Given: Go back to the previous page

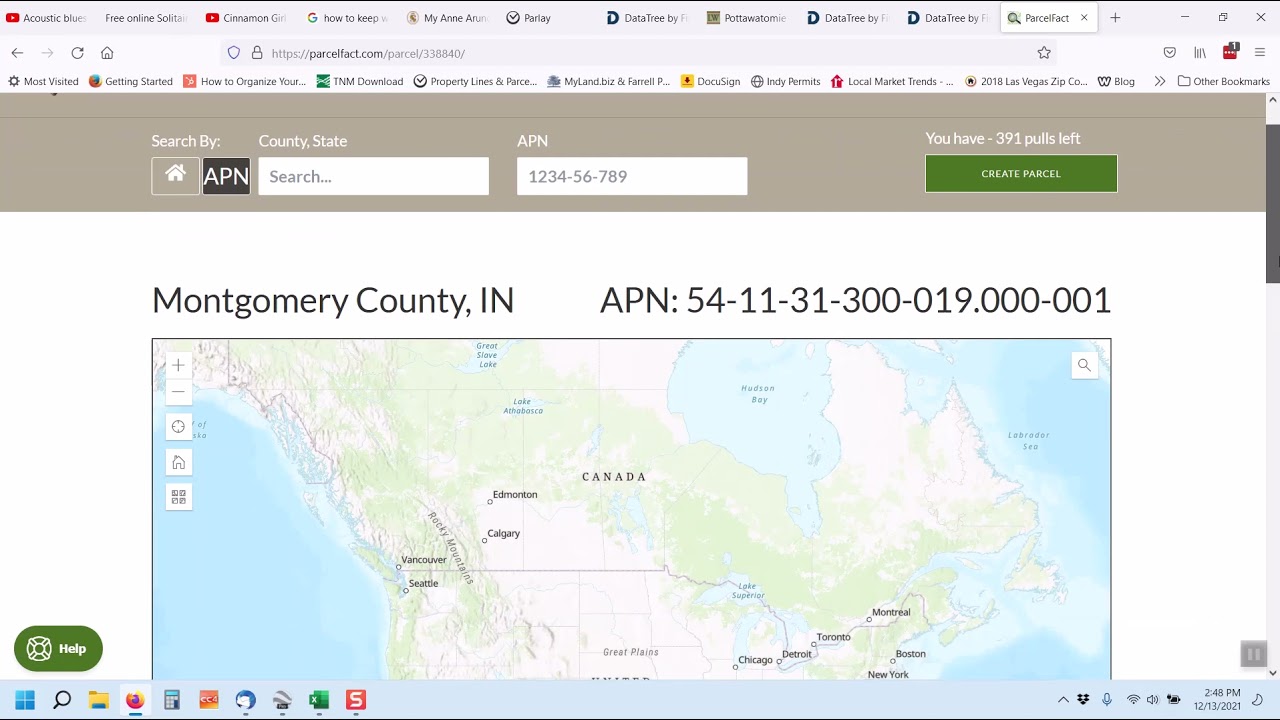Looking at the screenshot, I should tap(17, 53).
